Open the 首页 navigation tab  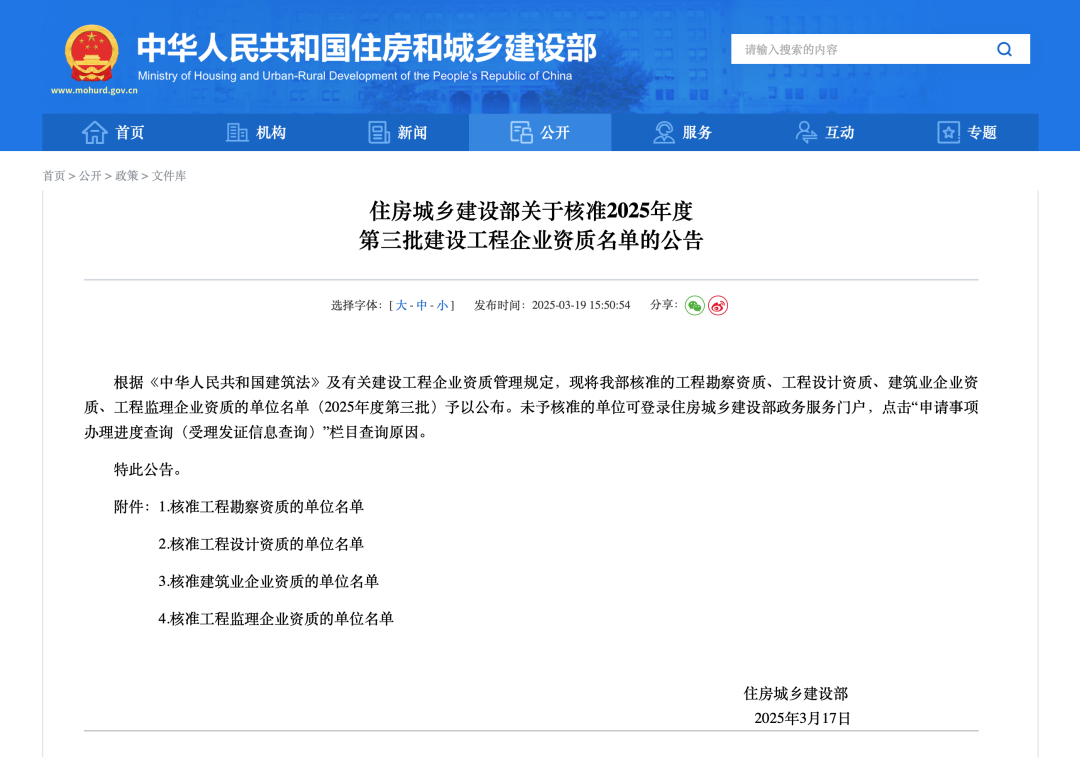[113, 132]
